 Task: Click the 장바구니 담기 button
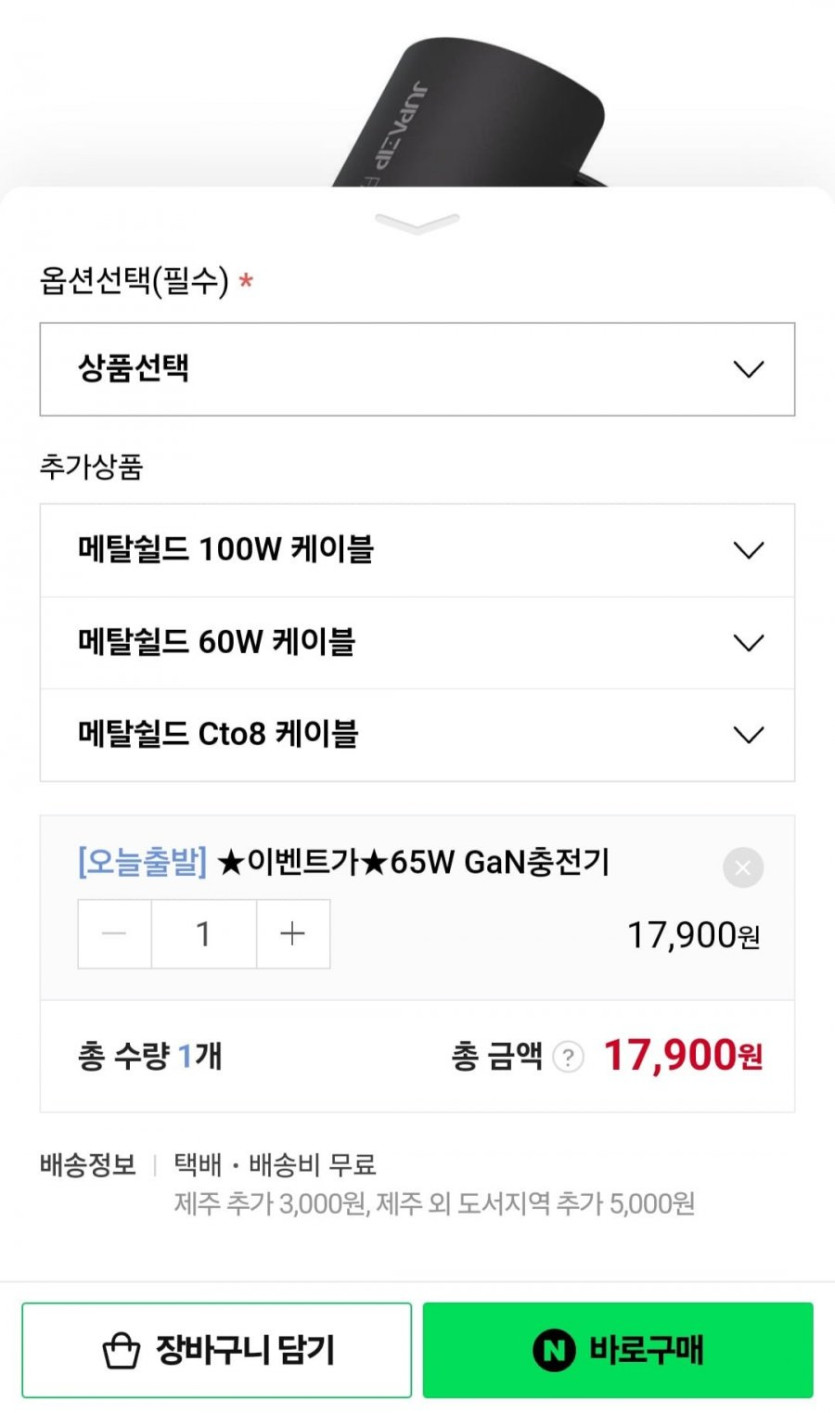click(x=217, y=1350)
